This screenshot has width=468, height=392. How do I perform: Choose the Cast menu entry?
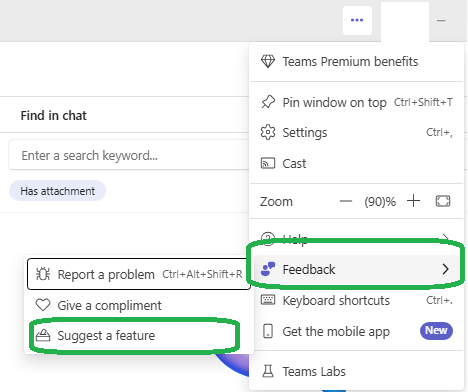356,164
